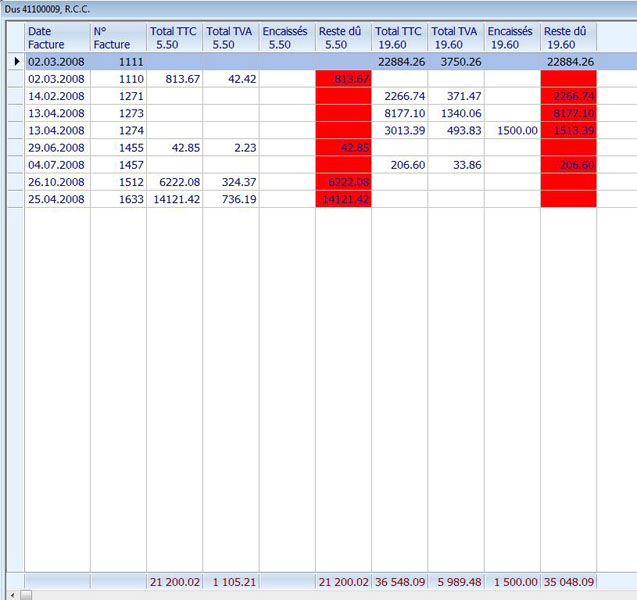Click the Total TTC 5.50 column header
637x600 pixels.
pos(174,38)
